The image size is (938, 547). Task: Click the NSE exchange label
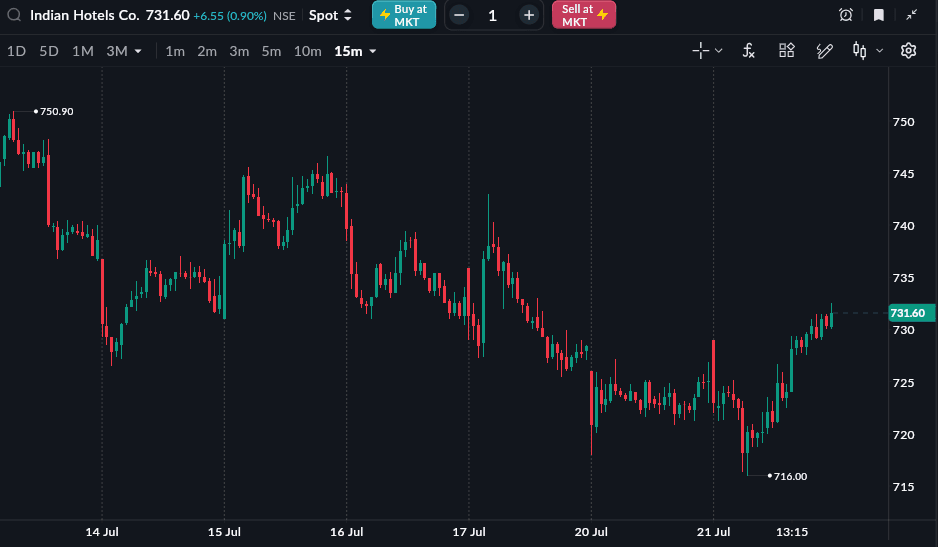pos(284,16)
